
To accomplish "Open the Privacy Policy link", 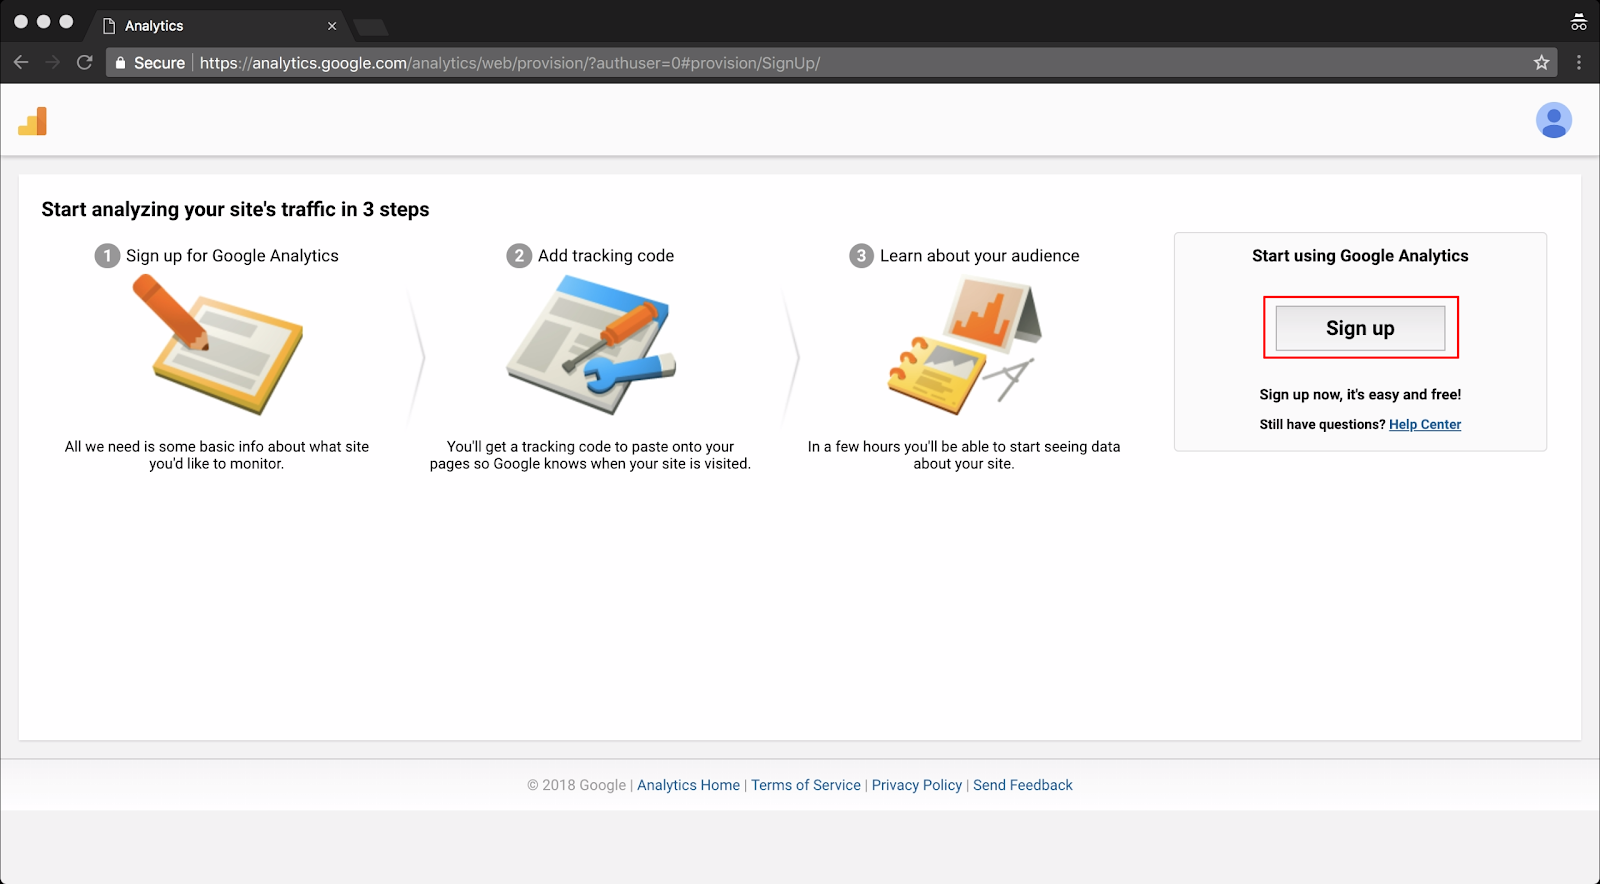I will (917, 785).
